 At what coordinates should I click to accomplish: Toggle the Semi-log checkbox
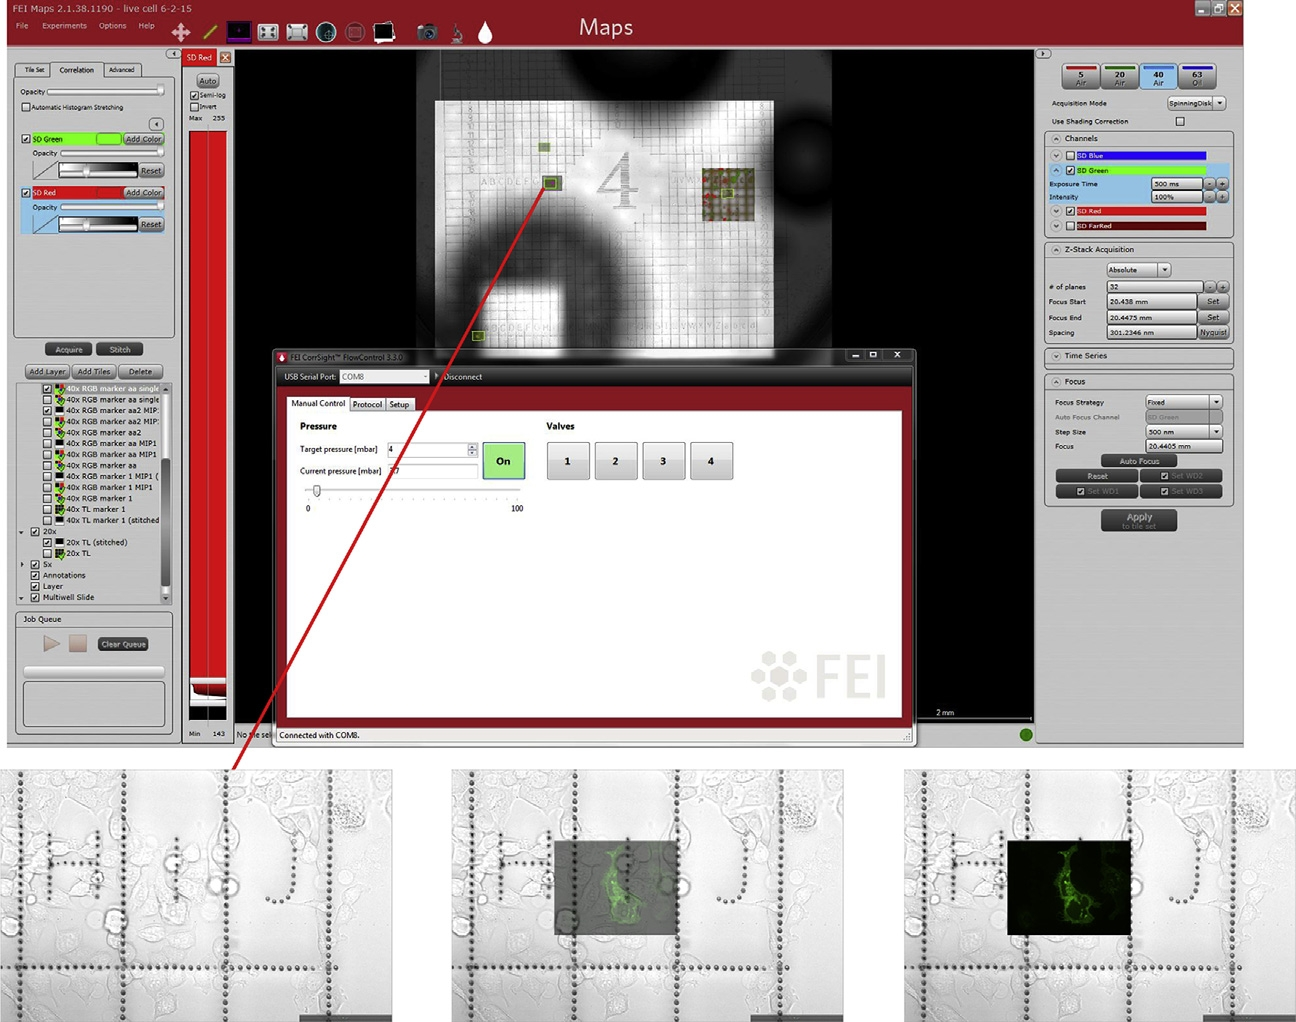click(194, 95)
